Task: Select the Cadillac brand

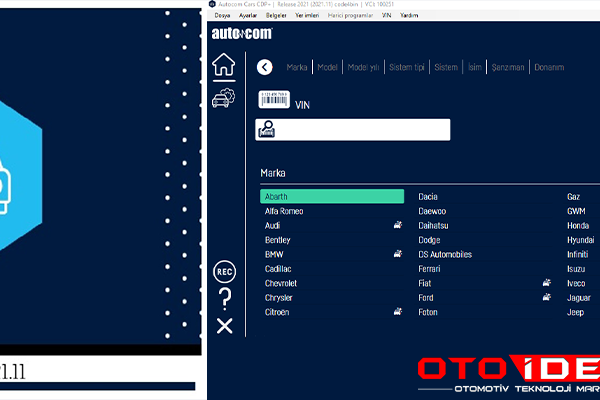Action: (x=278, y=269)
